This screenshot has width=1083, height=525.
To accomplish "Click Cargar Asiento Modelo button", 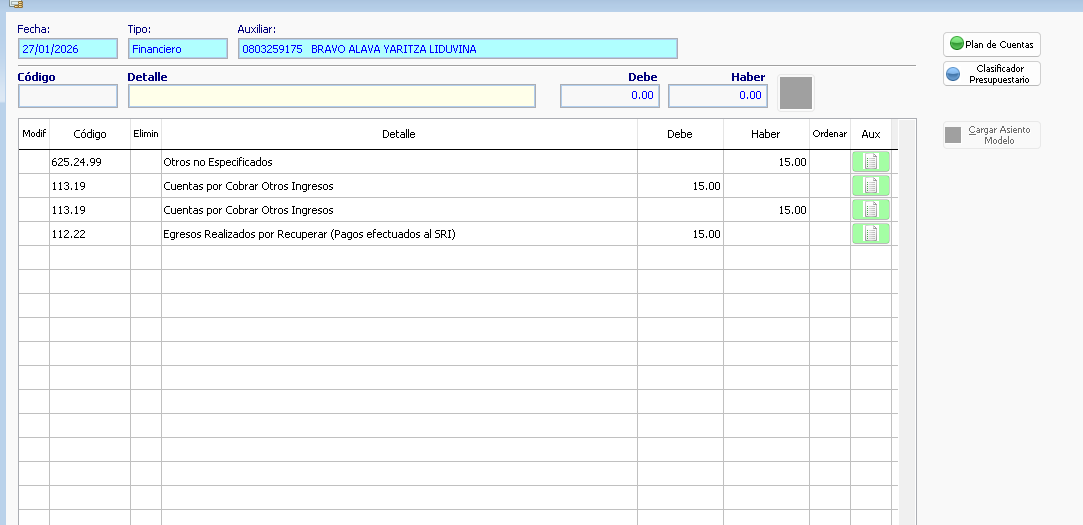I will point(991,135).
